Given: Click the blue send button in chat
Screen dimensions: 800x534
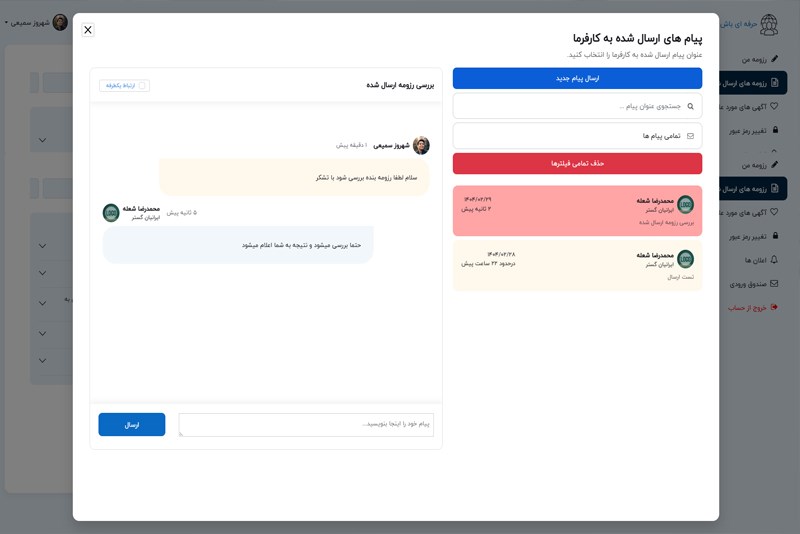Looking at the screenshot, I should (x=132, y=424).
